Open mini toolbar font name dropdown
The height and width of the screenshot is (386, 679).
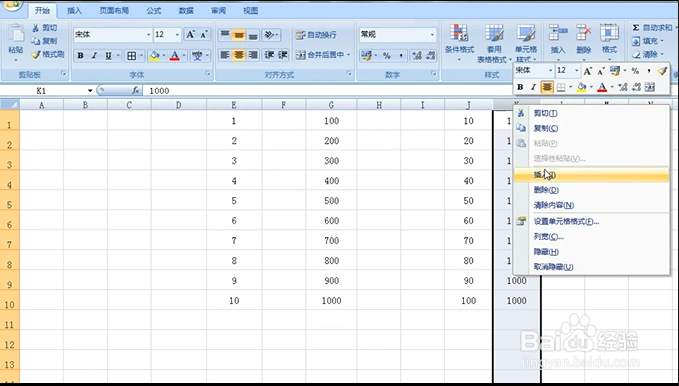[550, 71]
